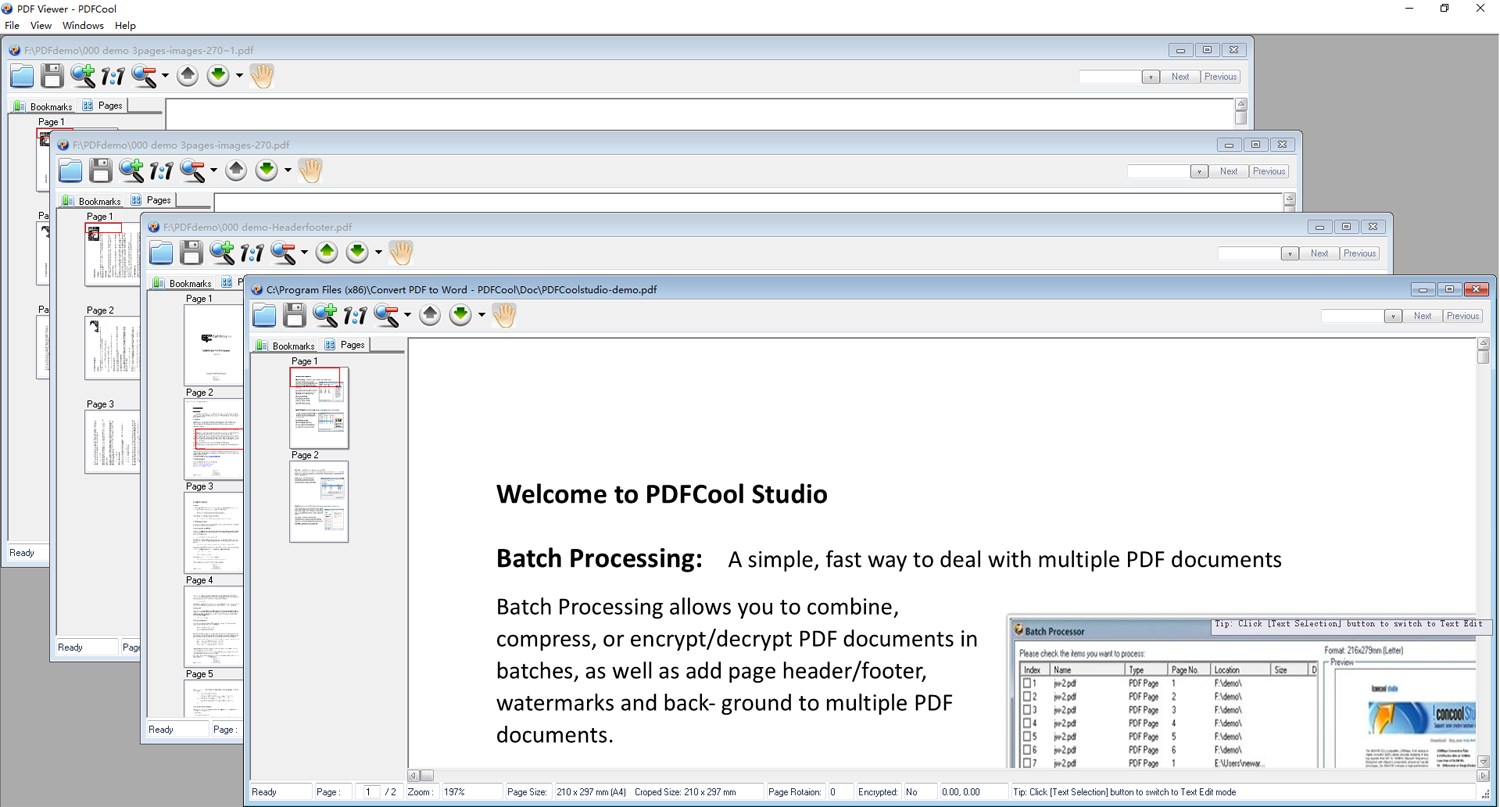Click horizontal scrollbar left arrow in PDFCoolstudio-demo window

(413, 775)
